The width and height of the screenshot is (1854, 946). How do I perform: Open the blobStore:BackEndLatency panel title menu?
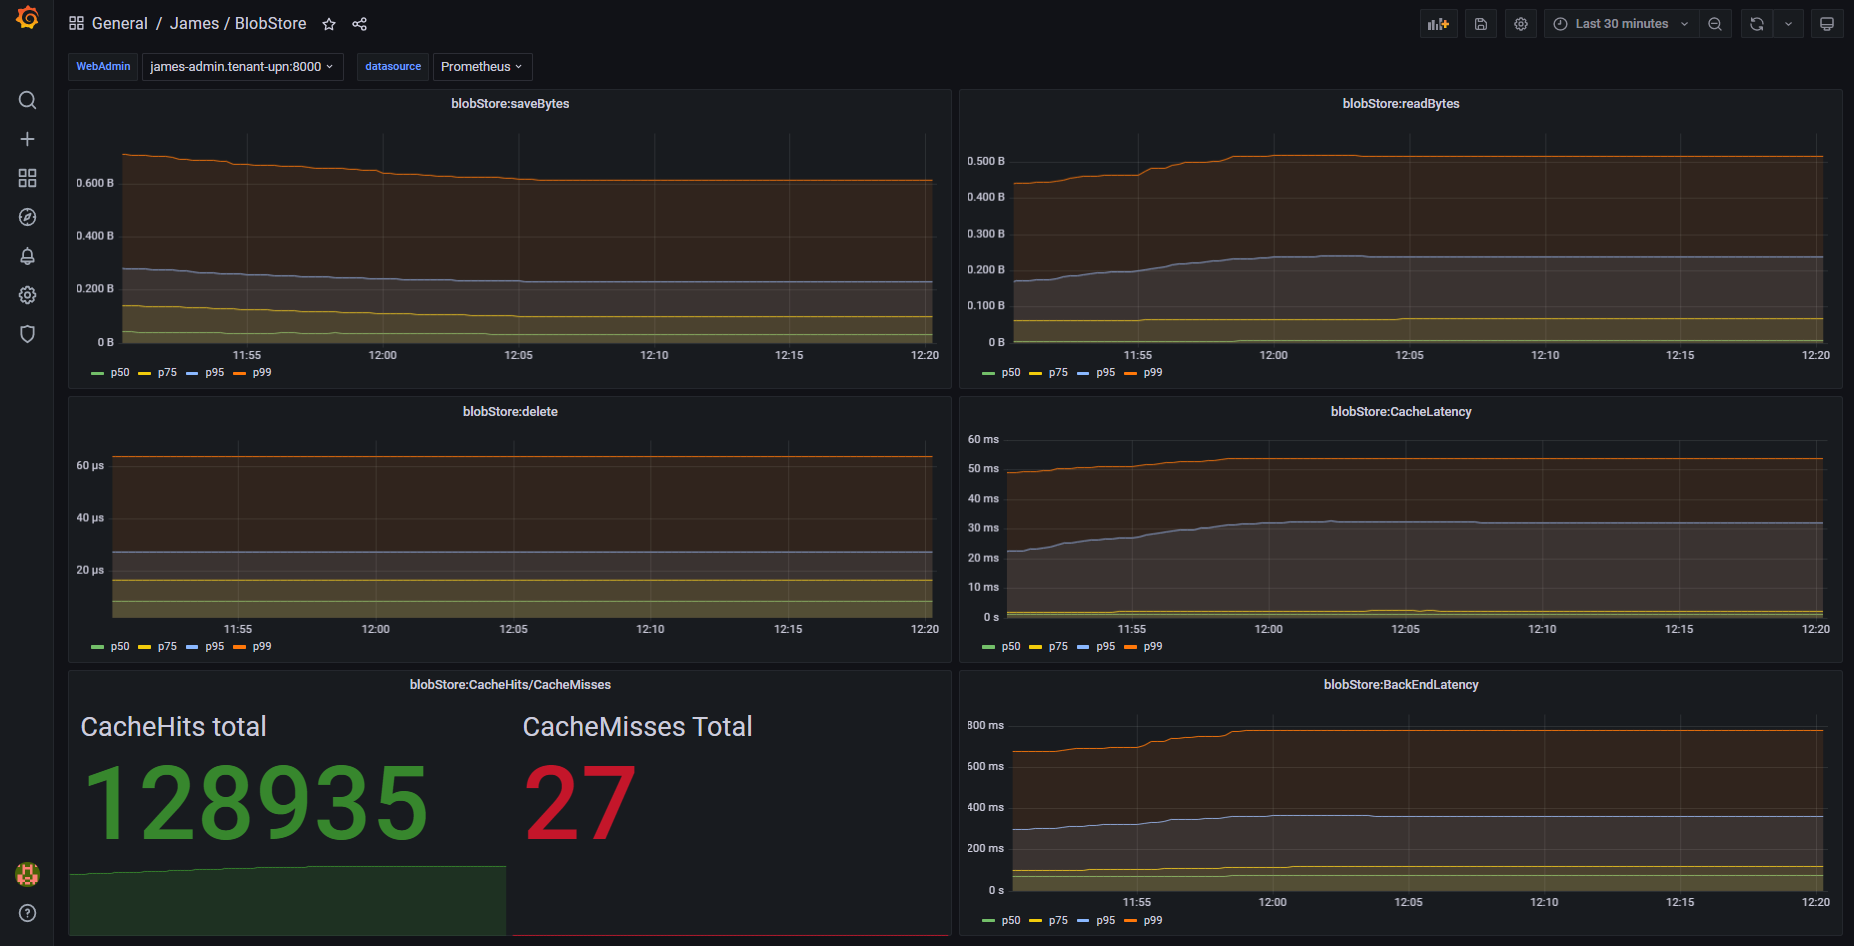(x=1401, y=685)
